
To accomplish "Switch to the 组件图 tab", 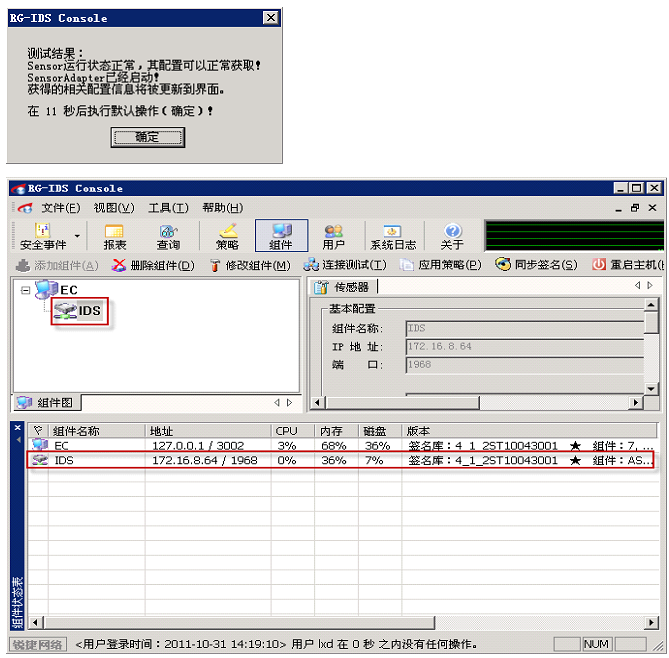I will (47, 402).
